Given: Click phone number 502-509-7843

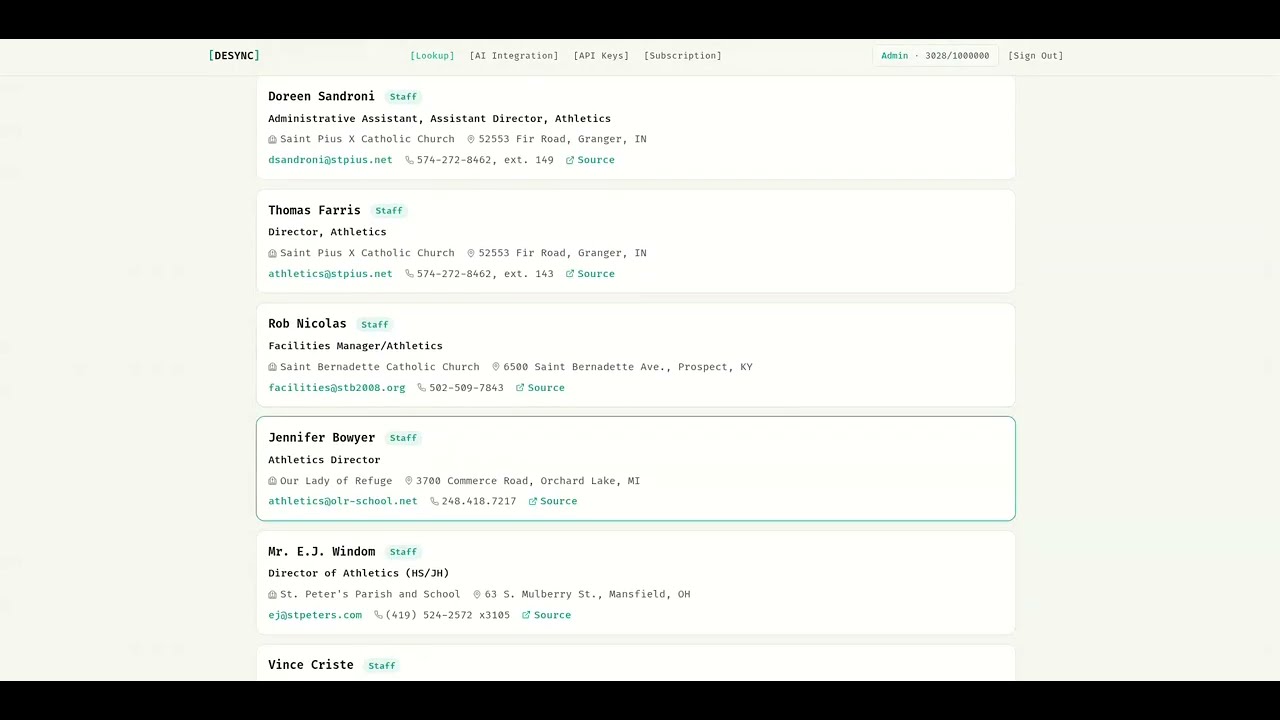Looking at the screenshot, I should (467, 388).
